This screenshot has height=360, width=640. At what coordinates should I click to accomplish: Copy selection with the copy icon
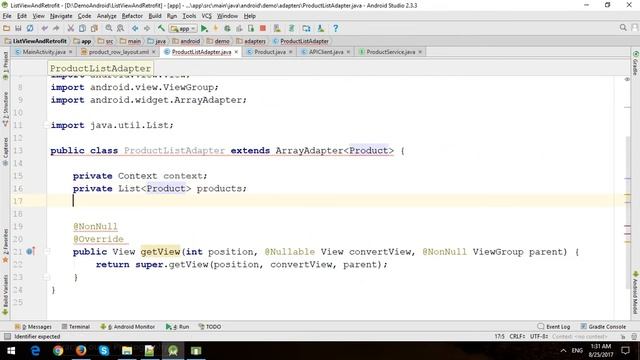82,28
